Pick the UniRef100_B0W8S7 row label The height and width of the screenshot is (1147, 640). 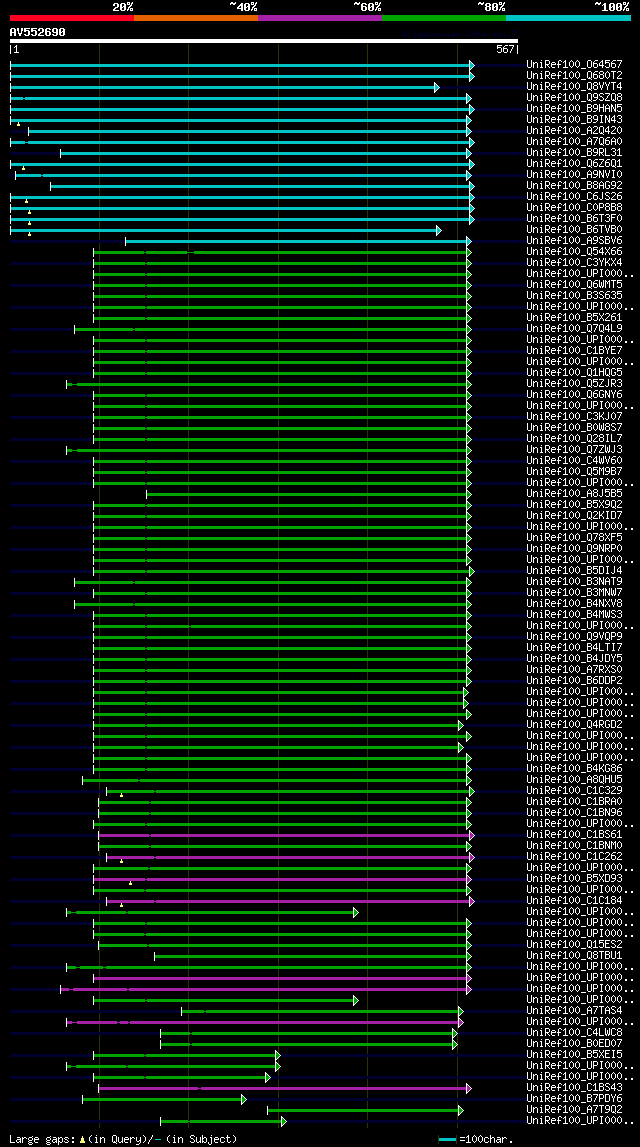coord(574,427)
